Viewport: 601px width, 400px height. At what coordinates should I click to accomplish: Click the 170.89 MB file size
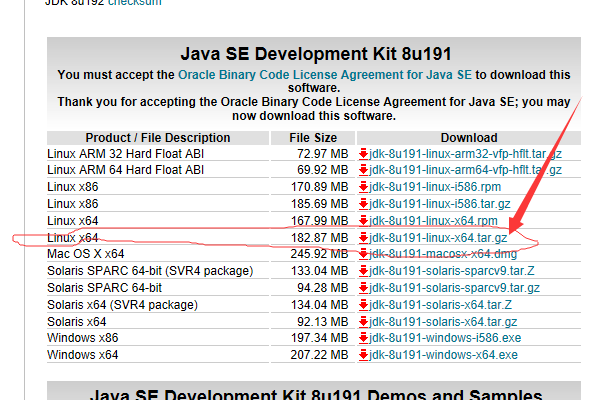(x=320, y=187)
